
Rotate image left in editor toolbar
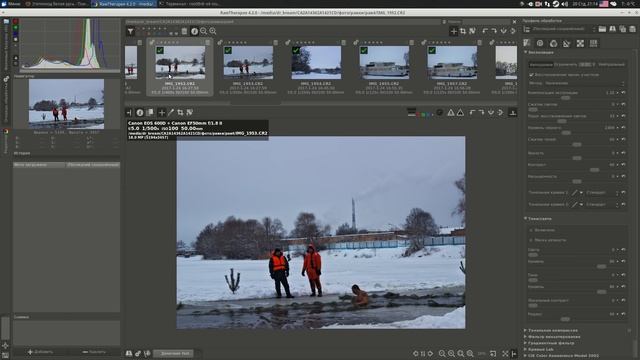tap(472, 112)
